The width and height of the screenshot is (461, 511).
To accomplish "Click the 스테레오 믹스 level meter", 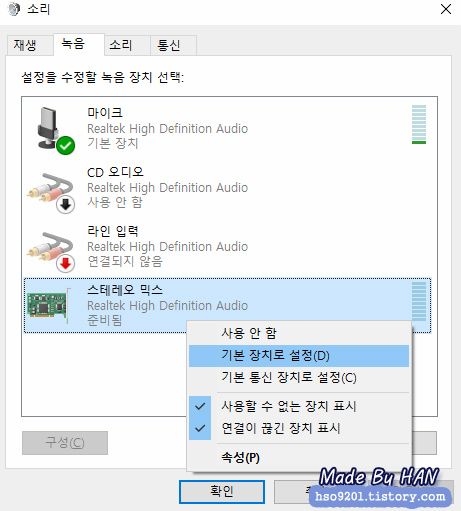I will (419, 302).
